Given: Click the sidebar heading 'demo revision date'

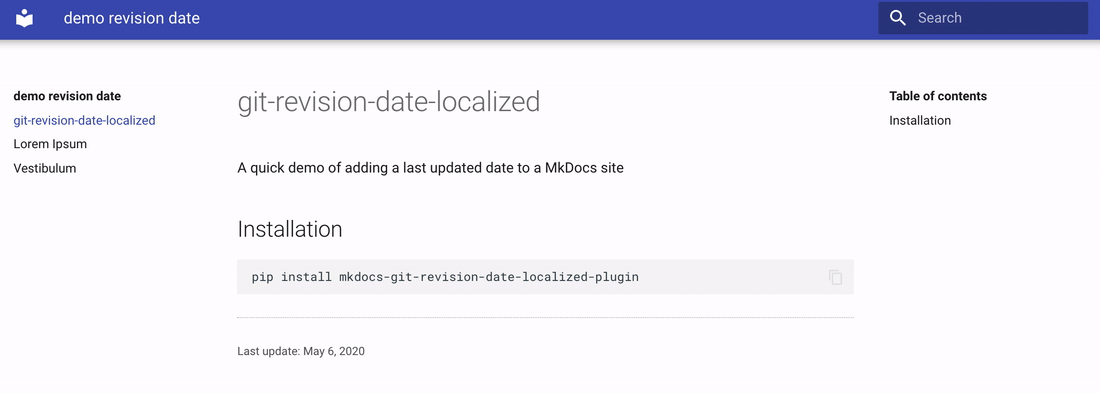Looking at the screenshot, I should (x=67, y=96).
